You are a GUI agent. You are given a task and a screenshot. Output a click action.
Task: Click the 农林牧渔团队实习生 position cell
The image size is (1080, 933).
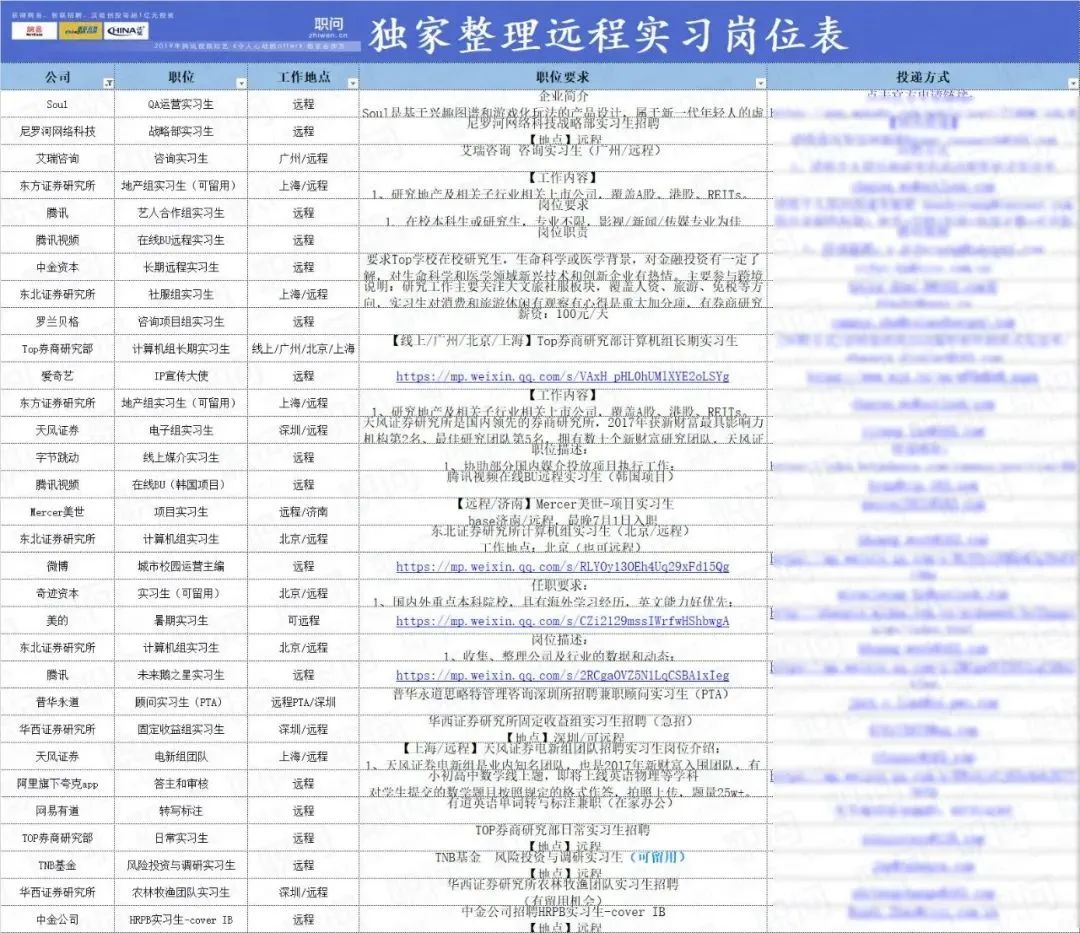click(x=180, y=892)
